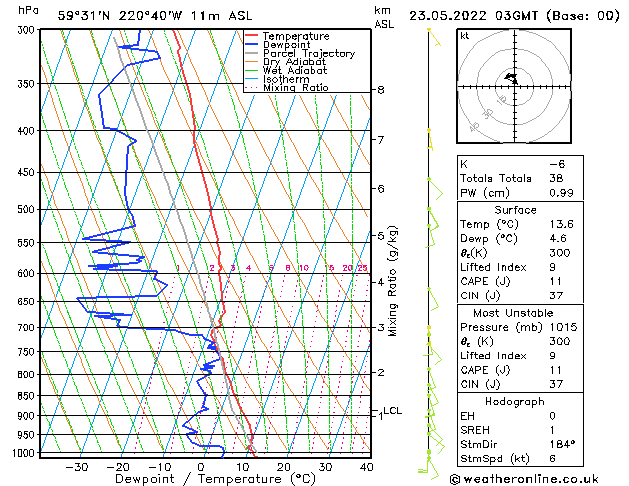Click the '-30' temperature axis label
The height and width of the screenshot is (486, 629).
coord(77,467)
